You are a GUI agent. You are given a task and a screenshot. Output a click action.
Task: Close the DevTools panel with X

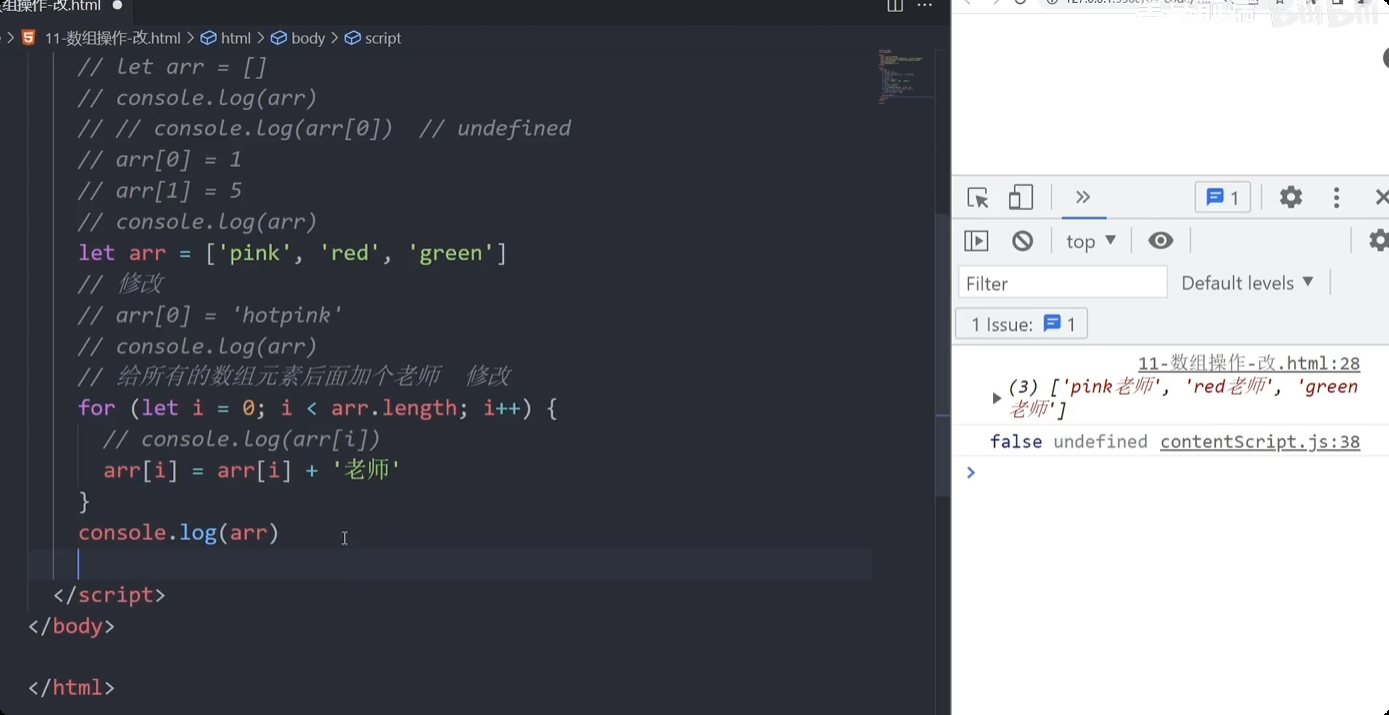[x=1381, y=197]
